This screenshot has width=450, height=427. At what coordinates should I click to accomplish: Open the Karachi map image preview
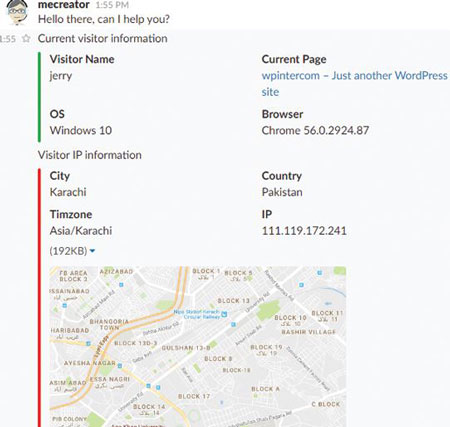point(198,346)
